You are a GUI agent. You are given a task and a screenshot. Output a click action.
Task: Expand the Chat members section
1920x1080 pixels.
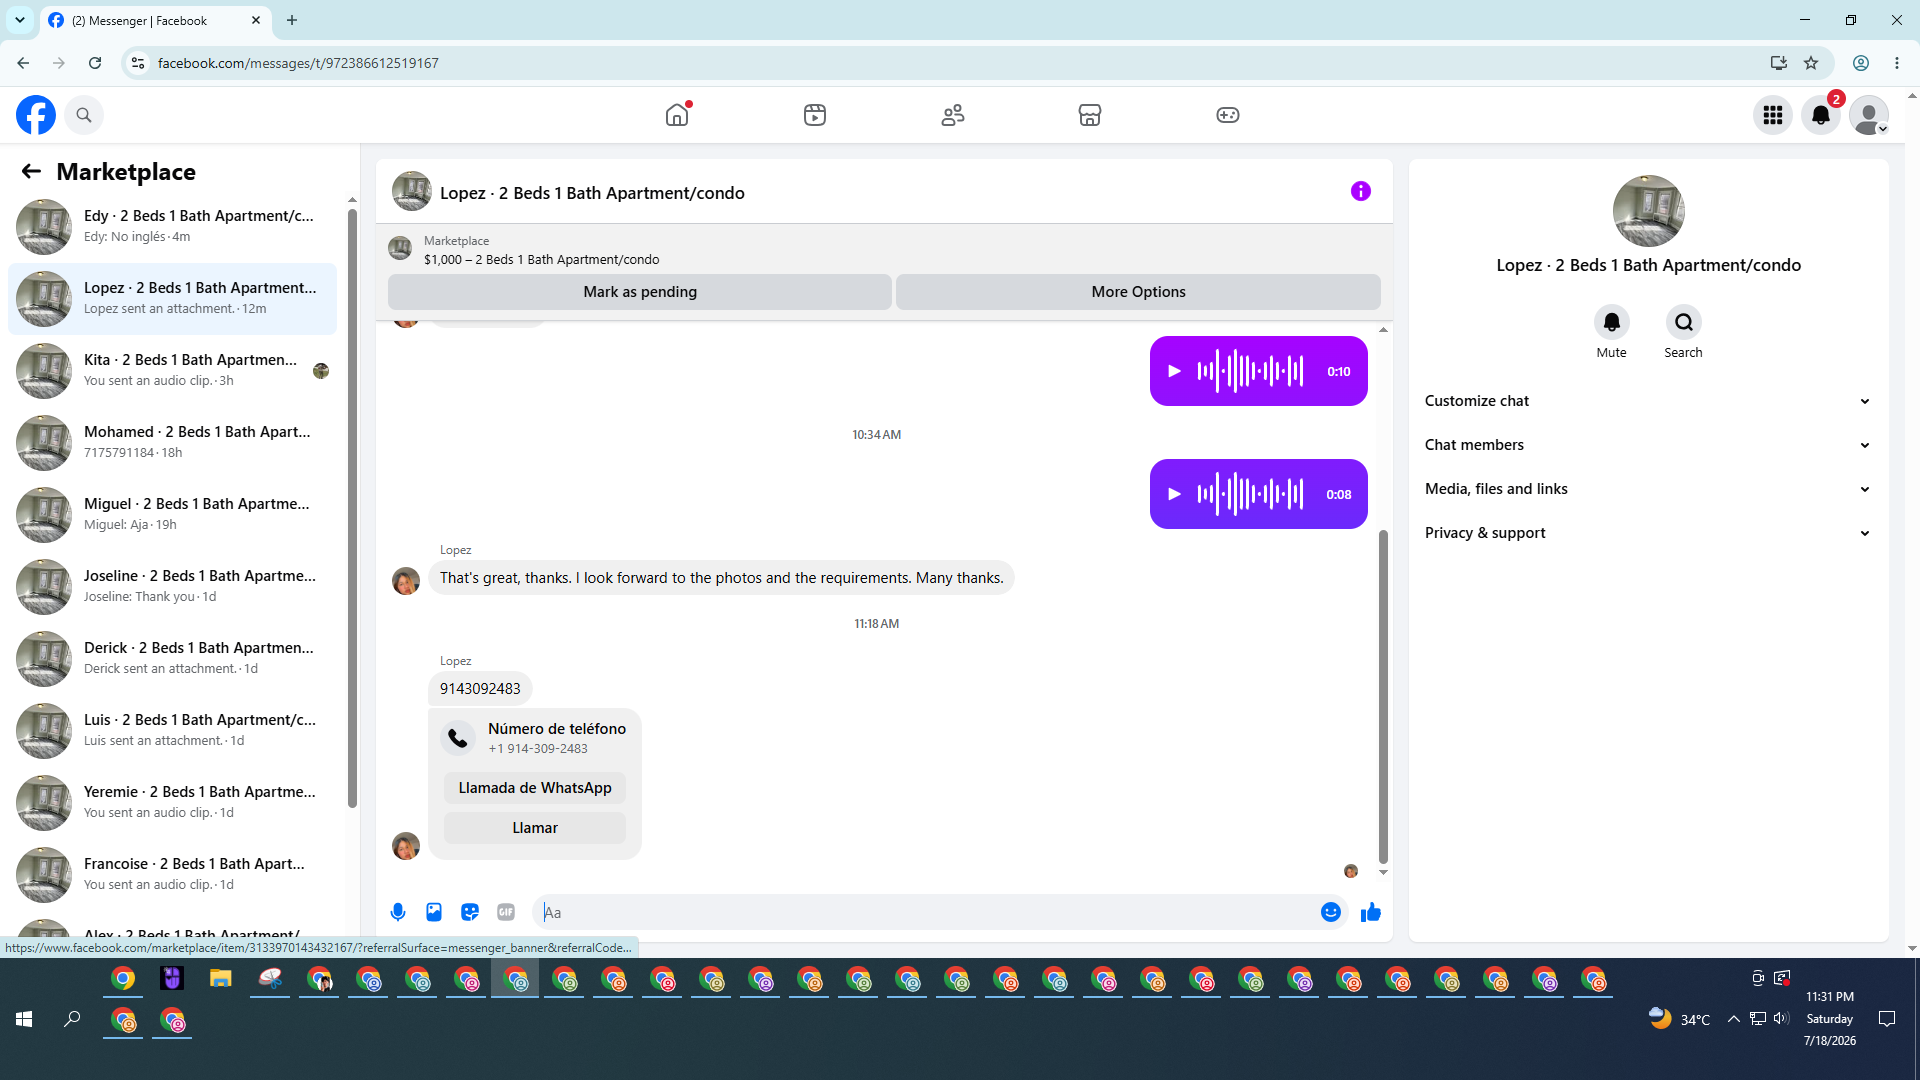click(x=1648, y=445)
